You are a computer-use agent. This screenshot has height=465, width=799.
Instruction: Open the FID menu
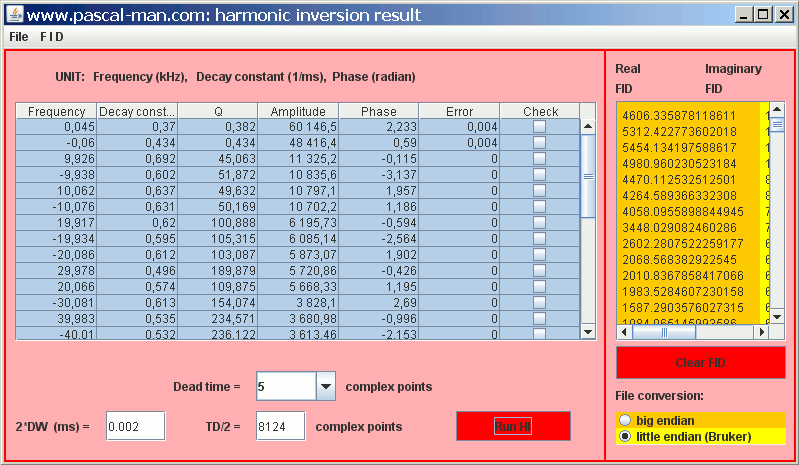pyautogui.click(x=52, y=36)
